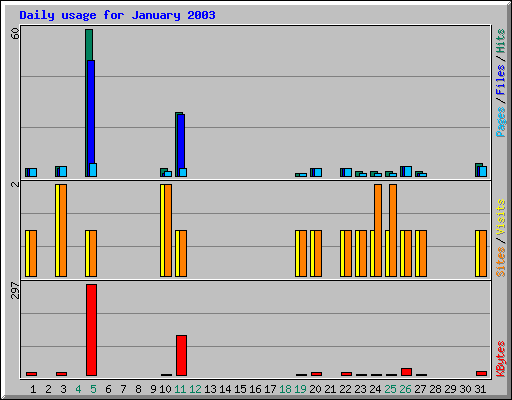This screenshot has height=400, width=512.
Task: Click the blue 'Files' legend label
Action: 500,80
